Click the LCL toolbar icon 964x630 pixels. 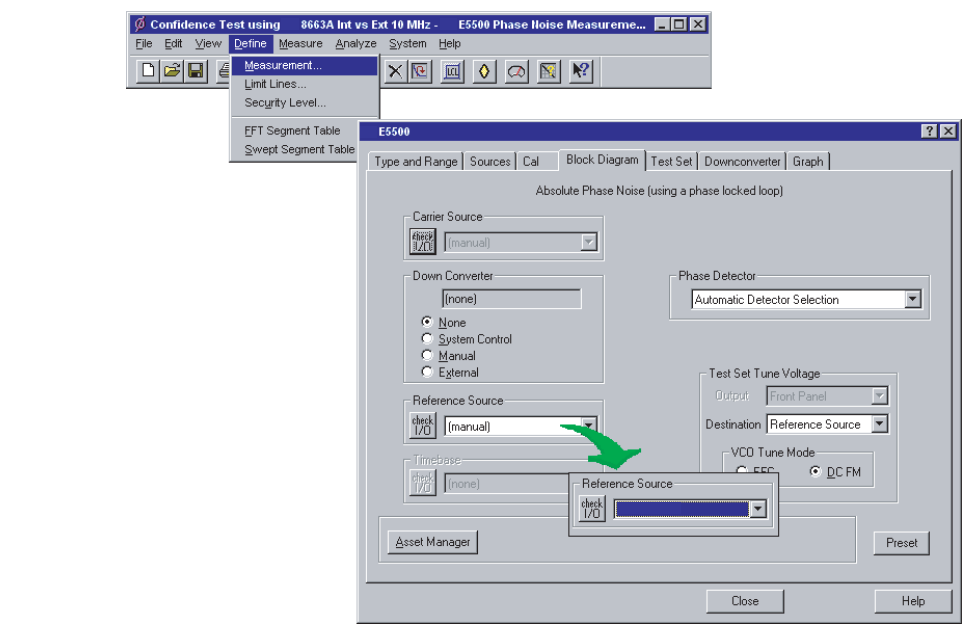(452, 71)
